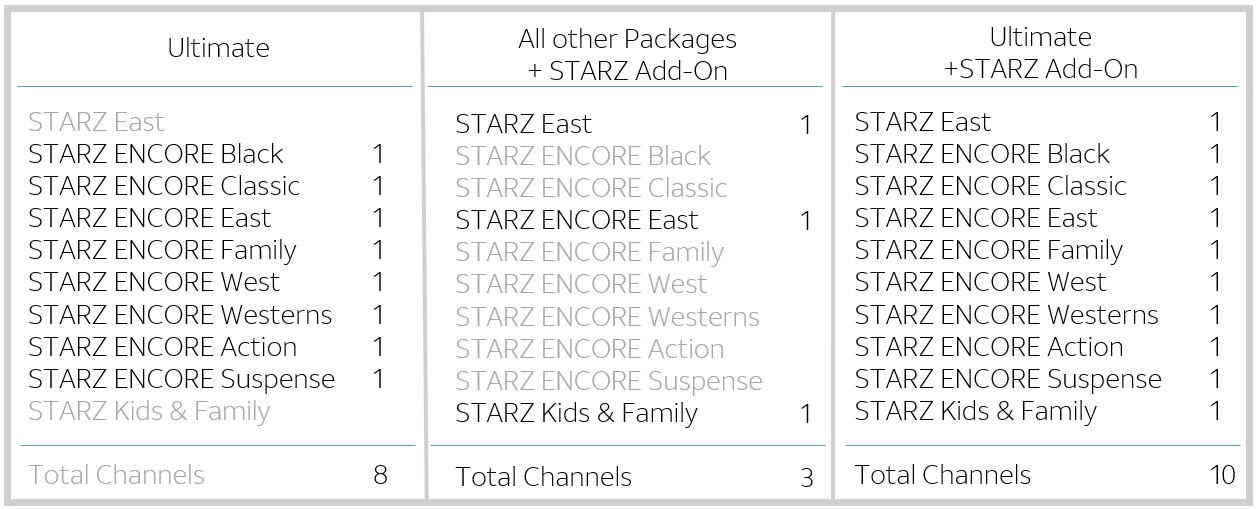This screenshot has height=509, width=1258.
Task: Select greyed-out STARZ ENCORE Action in middle column
Action: coord(589,349)
